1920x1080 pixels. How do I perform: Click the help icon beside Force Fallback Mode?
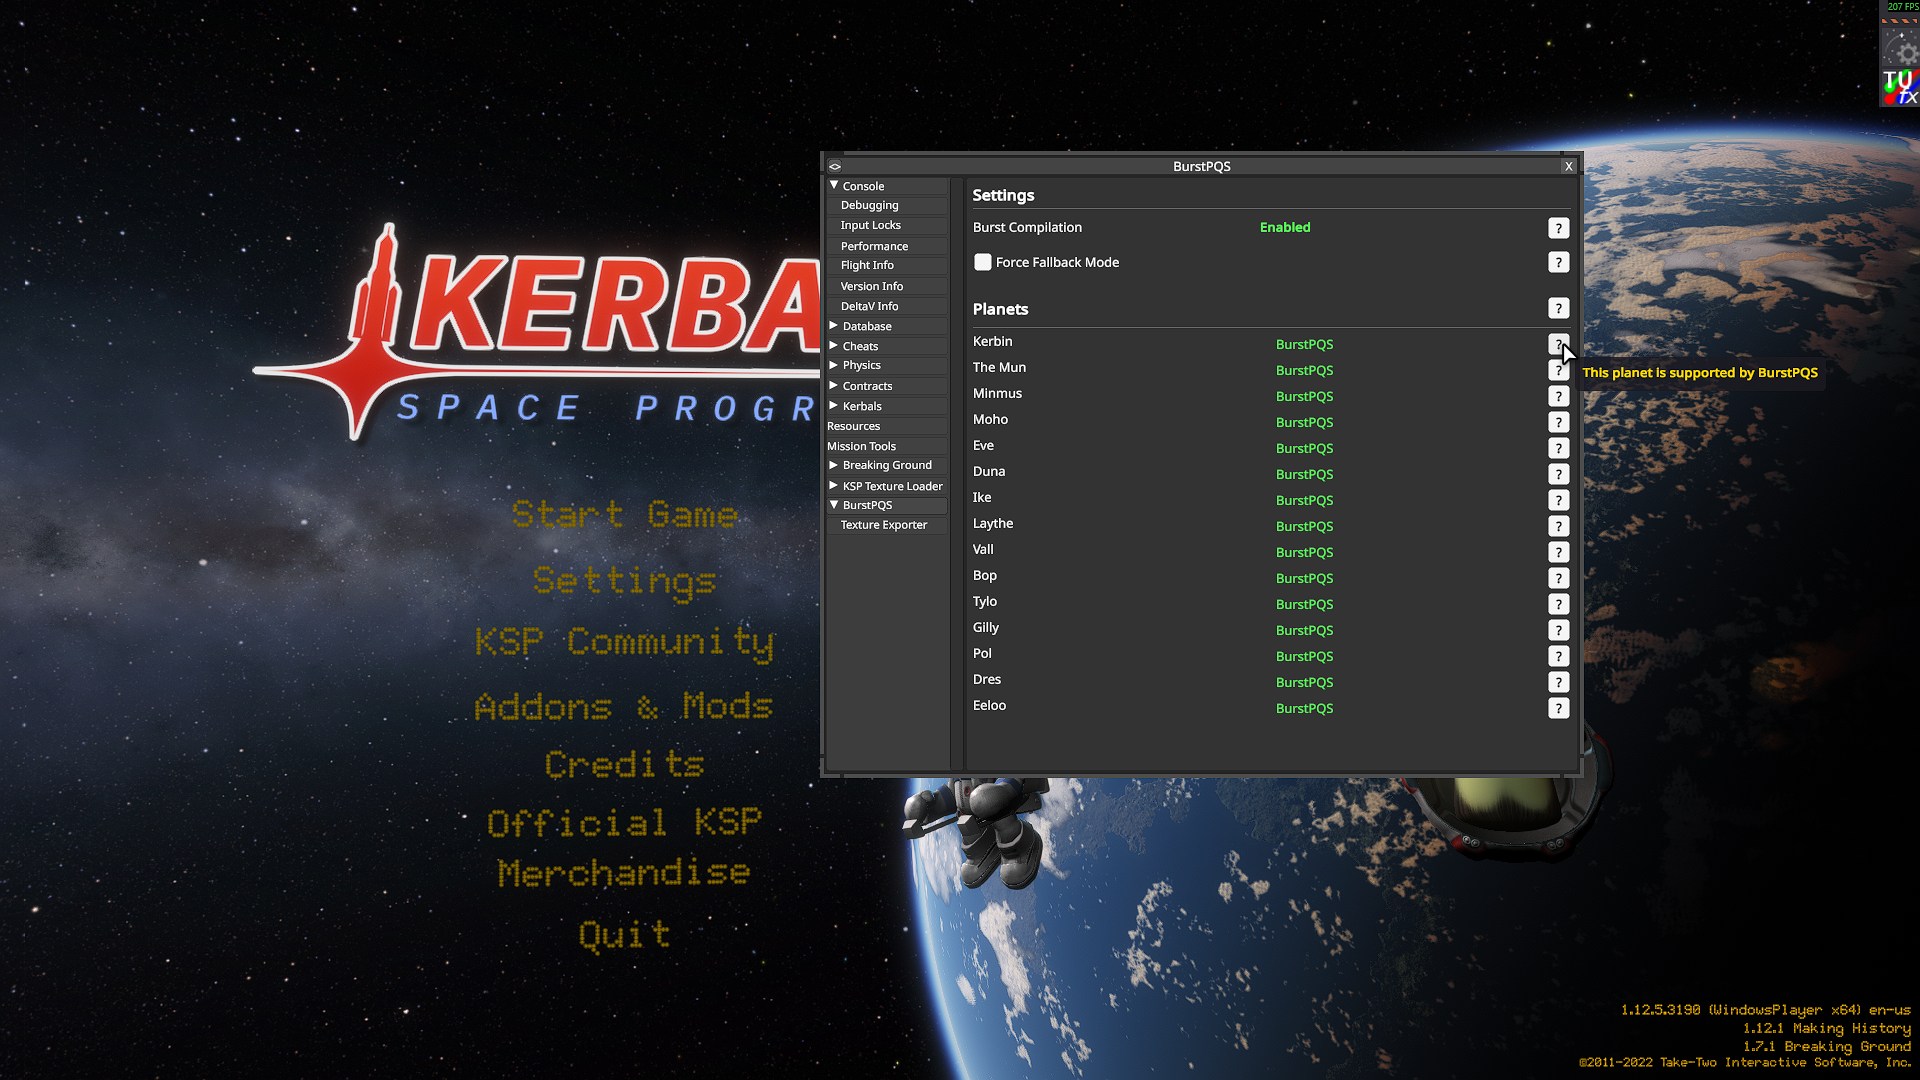click(x=1558, y=262)
